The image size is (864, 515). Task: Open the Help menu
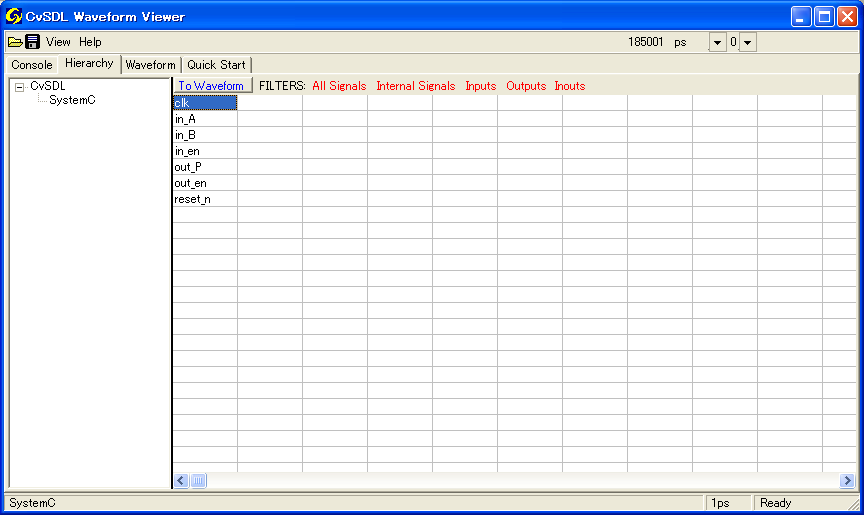click(x=90, y=42)
